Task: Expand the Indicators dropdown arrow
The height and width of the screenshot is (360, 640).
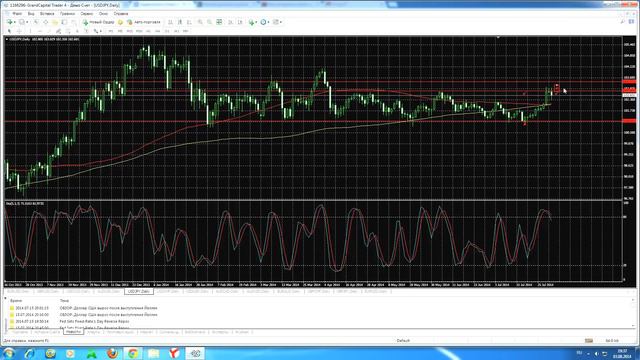Action: (256, 22)
